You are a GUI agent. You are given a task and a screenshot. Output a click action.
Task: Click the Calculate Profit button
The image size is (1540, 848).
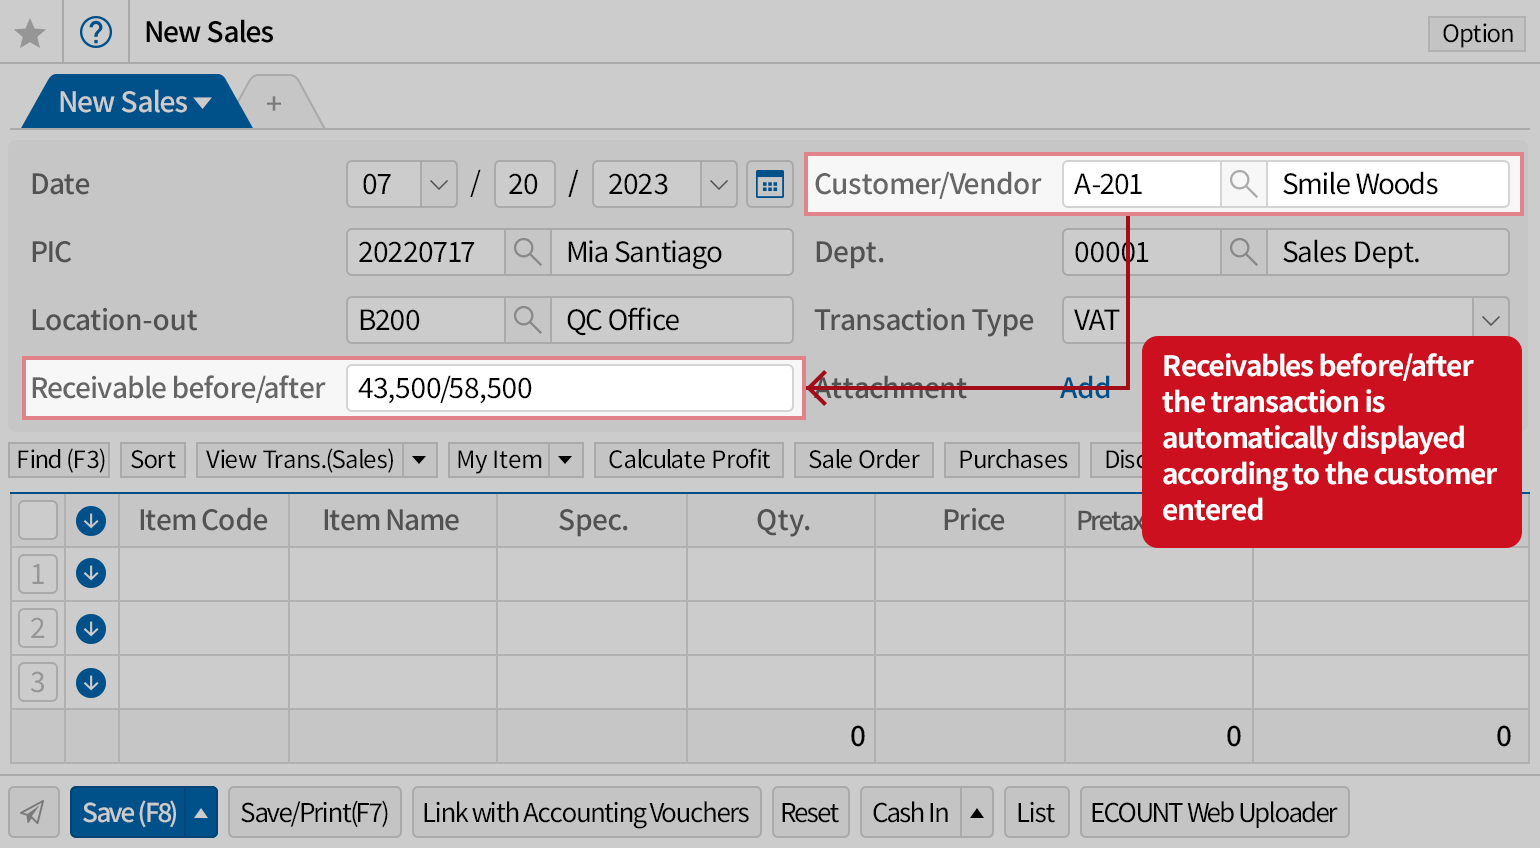(x=688, y=460)
